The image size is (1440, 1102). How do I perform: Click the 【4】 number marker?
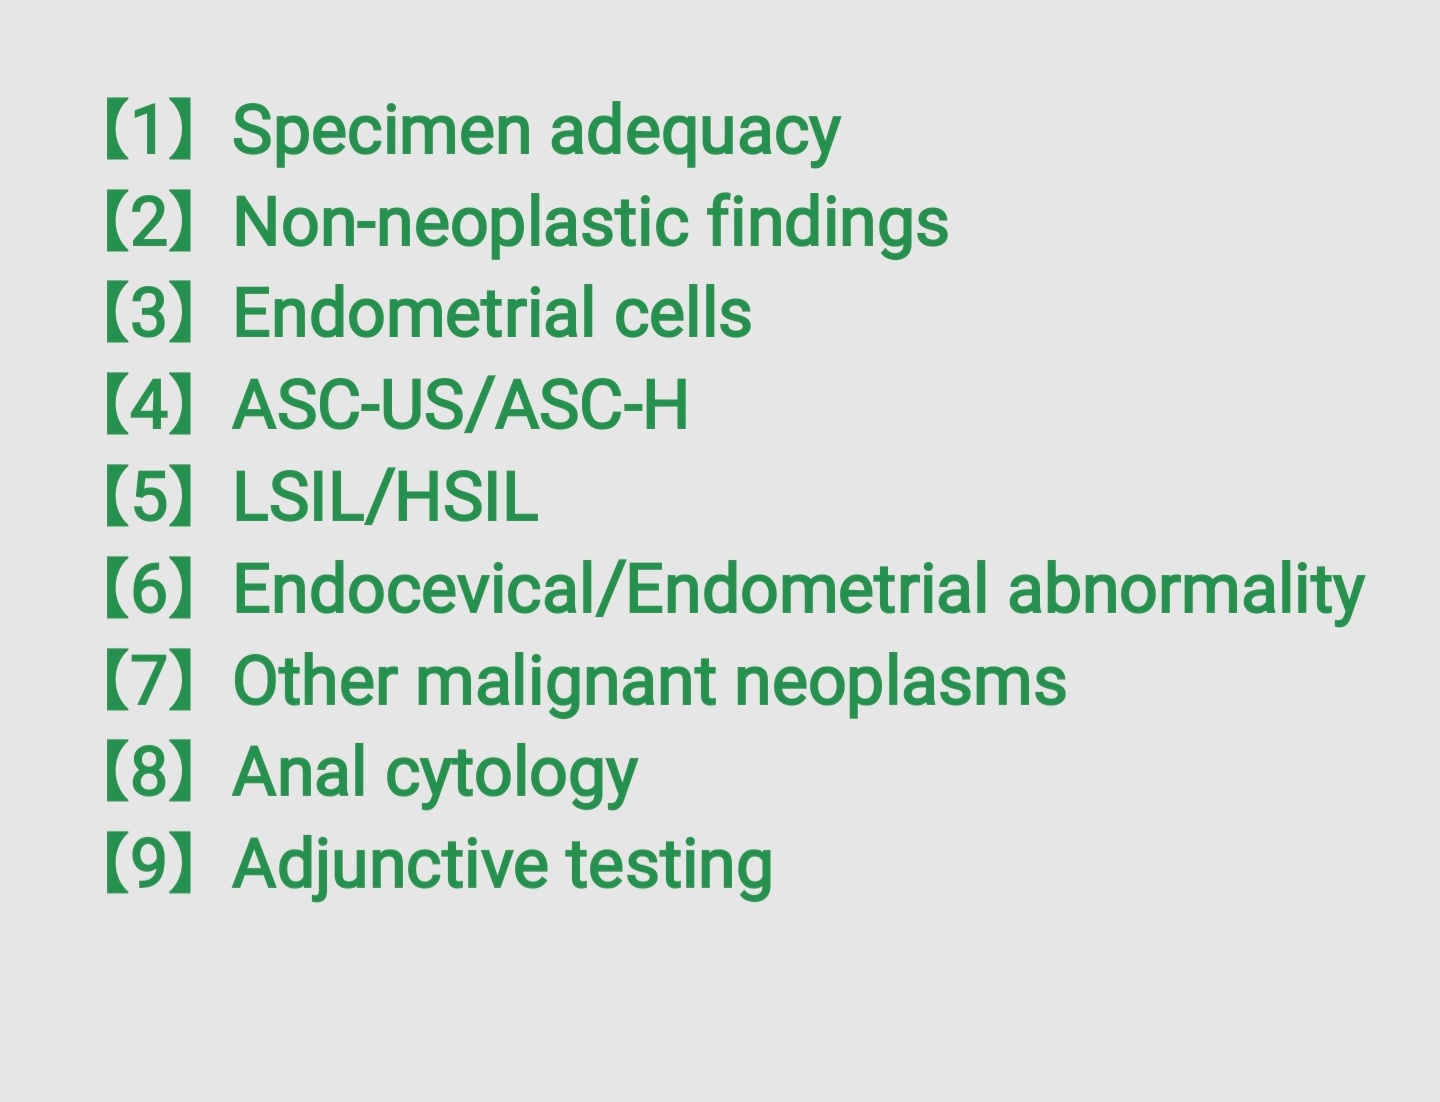[x=149, y=405]
